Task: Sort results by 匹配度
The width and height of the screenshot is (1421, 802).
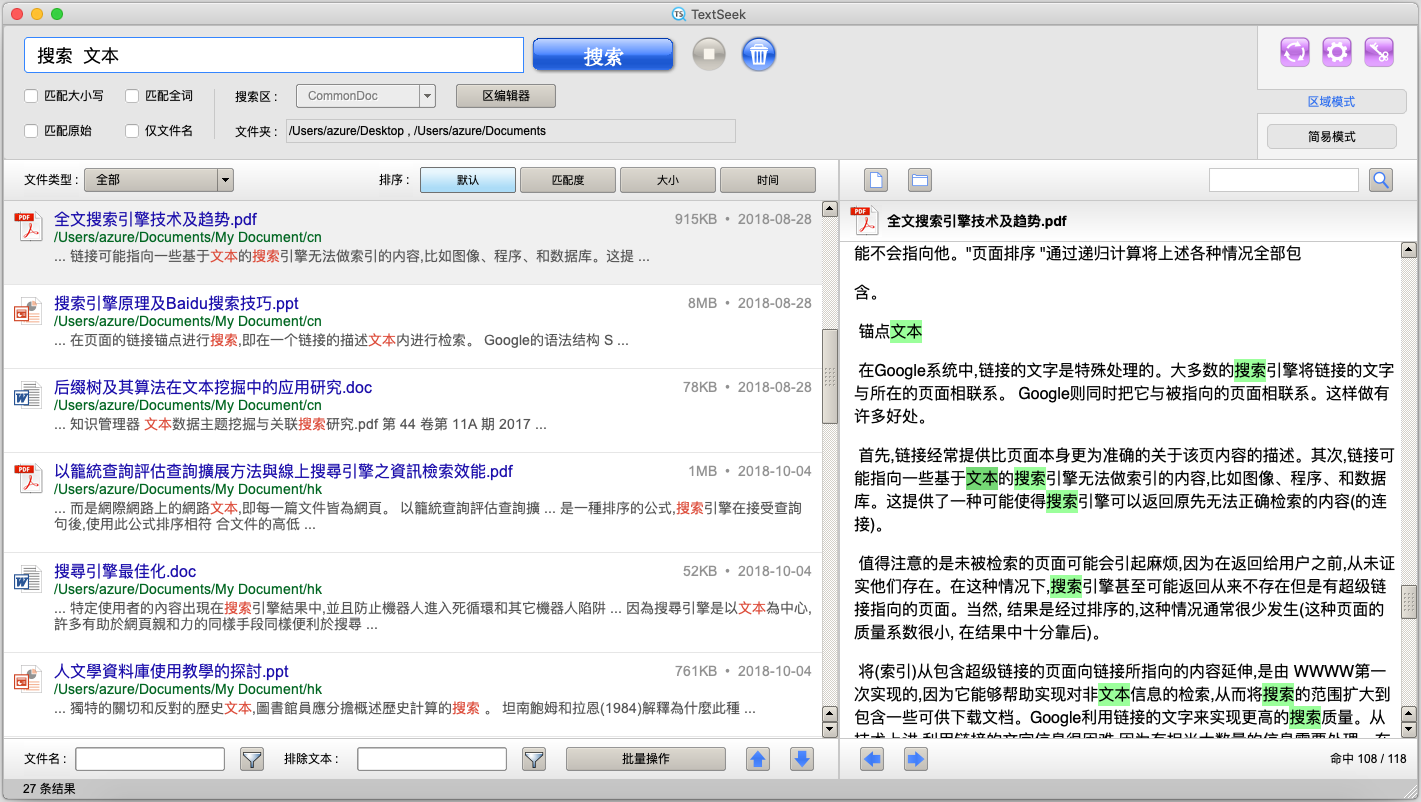Action: click(568, 180)
